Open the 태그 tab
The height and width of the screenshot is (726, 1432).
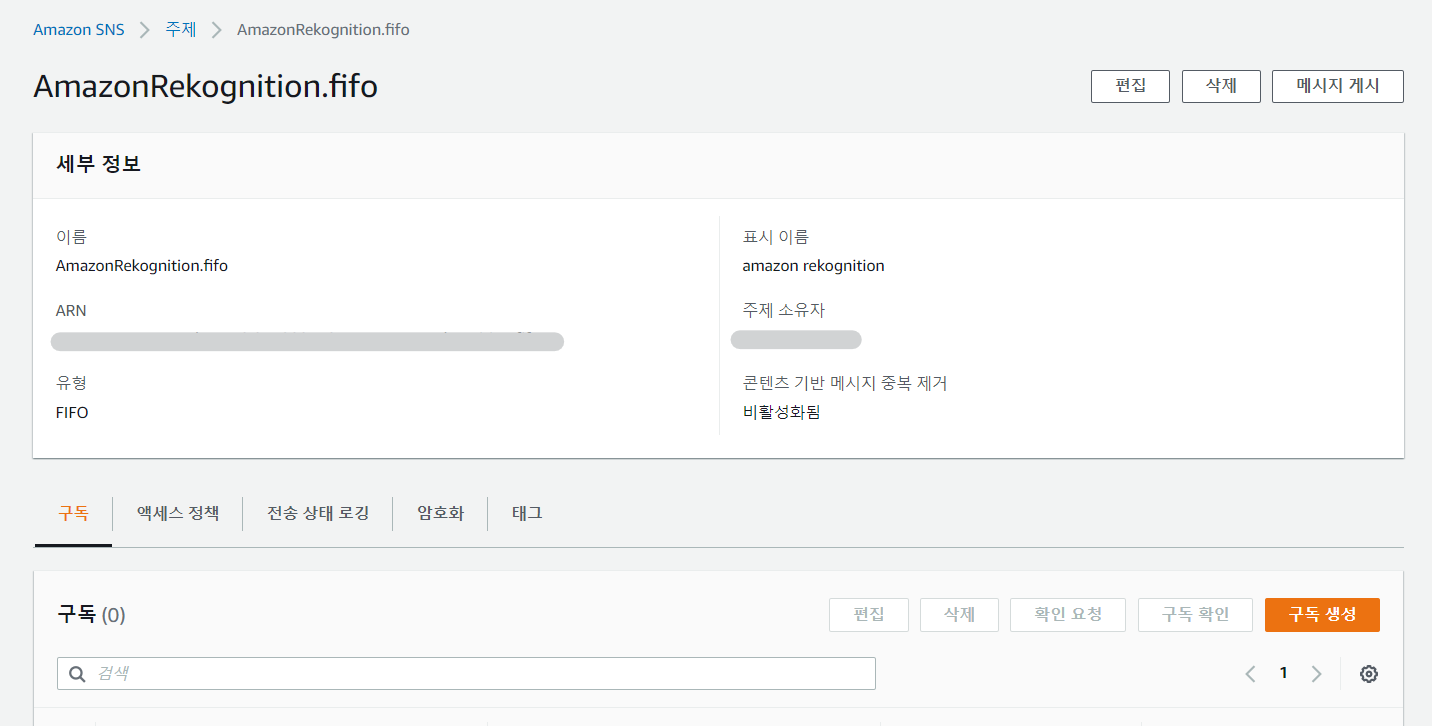(527, 513)
